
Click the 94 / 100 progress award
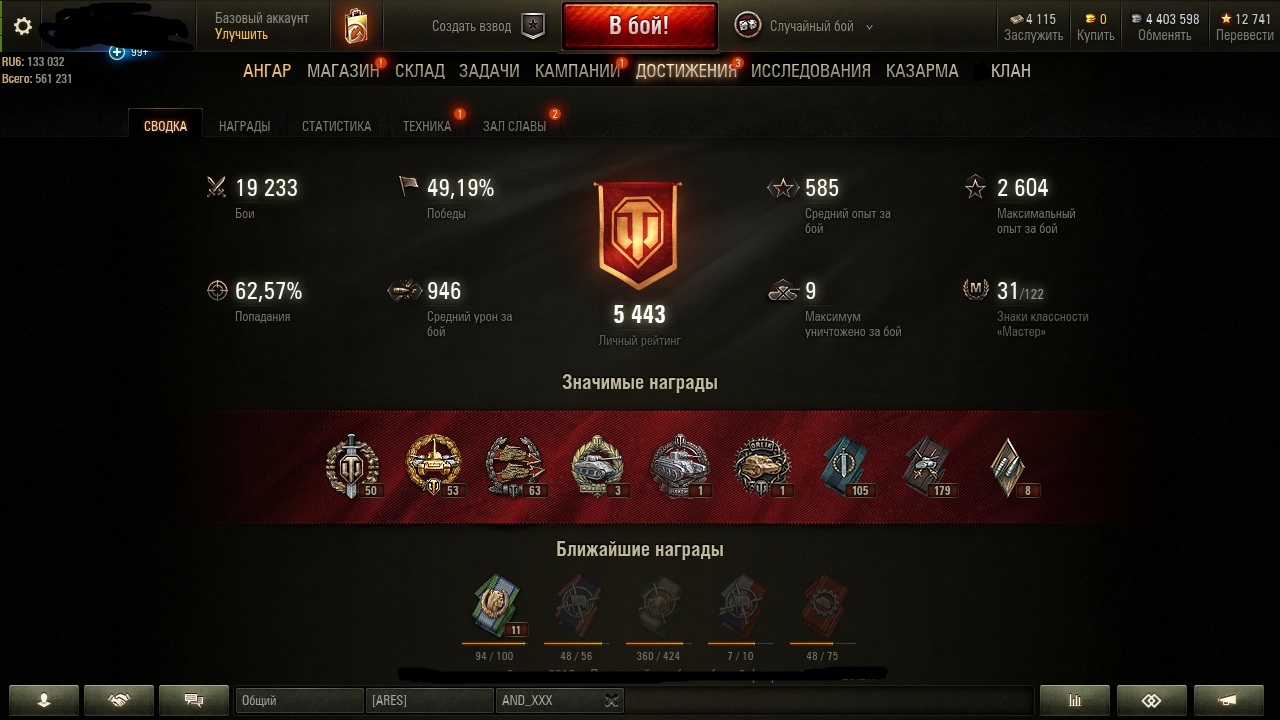tap(494, 611)
